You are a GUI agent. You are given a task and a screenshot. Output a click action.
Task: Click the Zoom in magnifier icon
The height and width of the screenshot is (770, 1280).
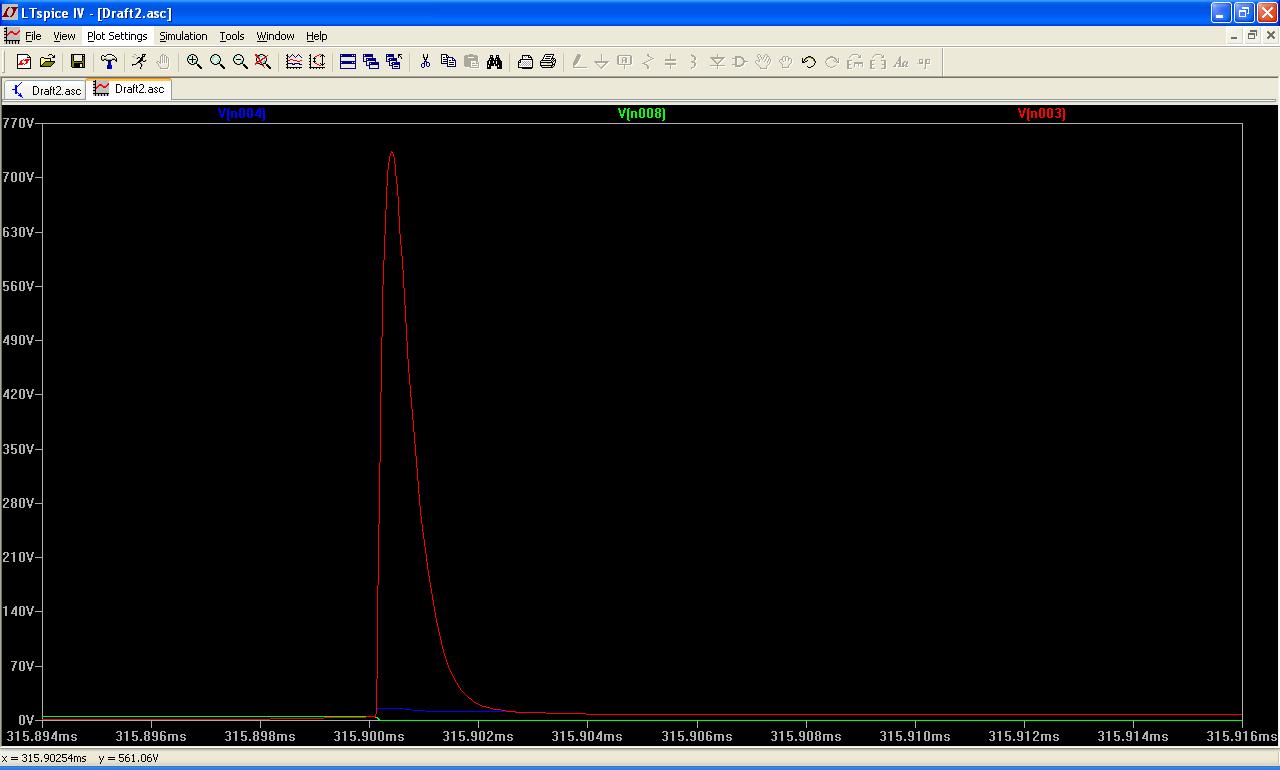point(194,62)
